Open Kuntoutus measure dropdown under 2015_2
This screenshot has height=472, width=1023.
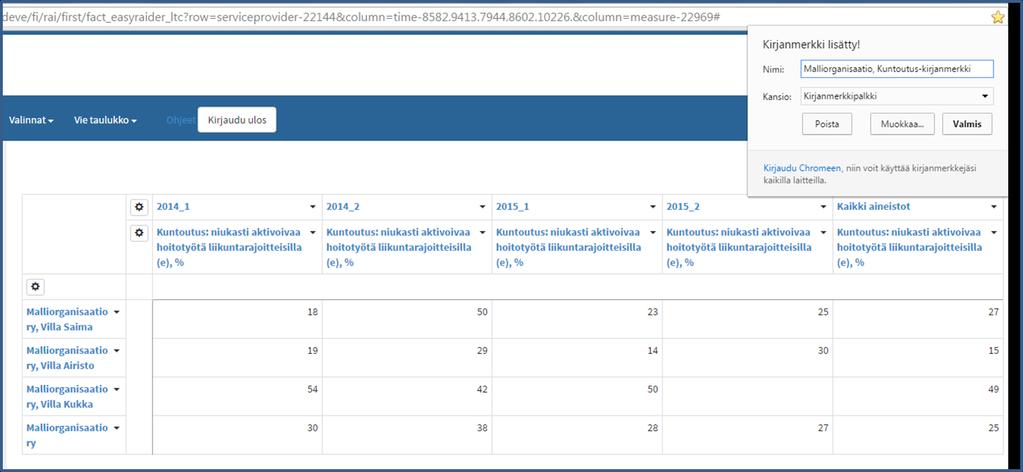[823, 232]
